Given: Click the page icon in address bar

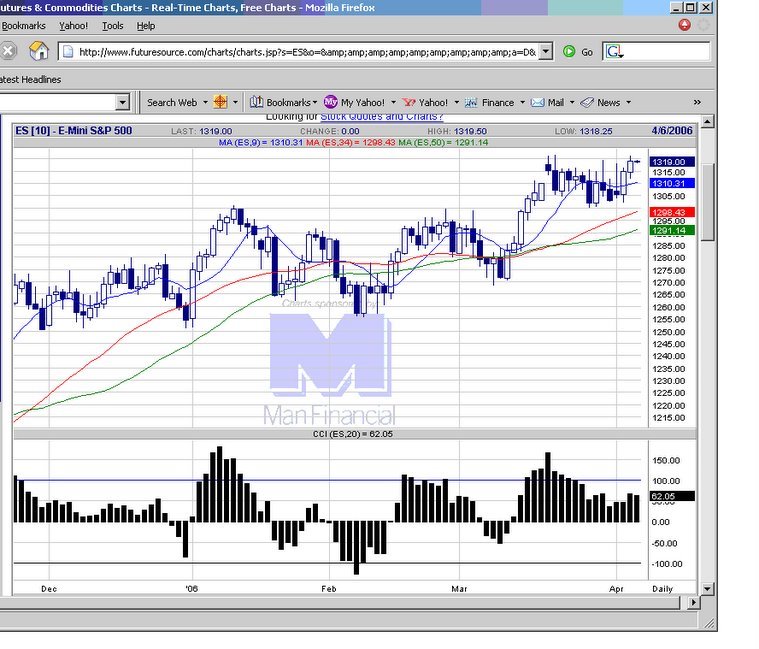Looking at the screenshot, I should 68,52.
